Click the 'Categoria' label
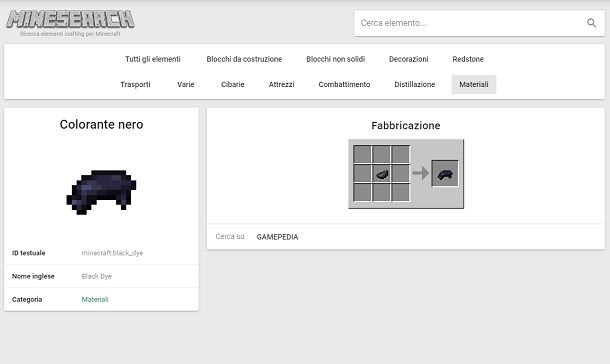This screenshot has height=364, width=610. point(27,299)
